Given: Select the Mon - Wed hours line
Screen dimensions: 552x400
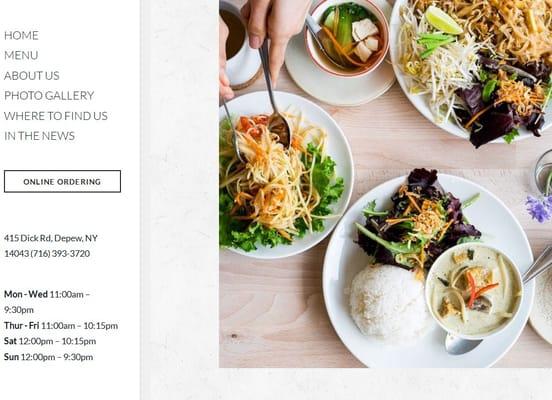Looking at the screenshot, I should (x=47, y=302).
